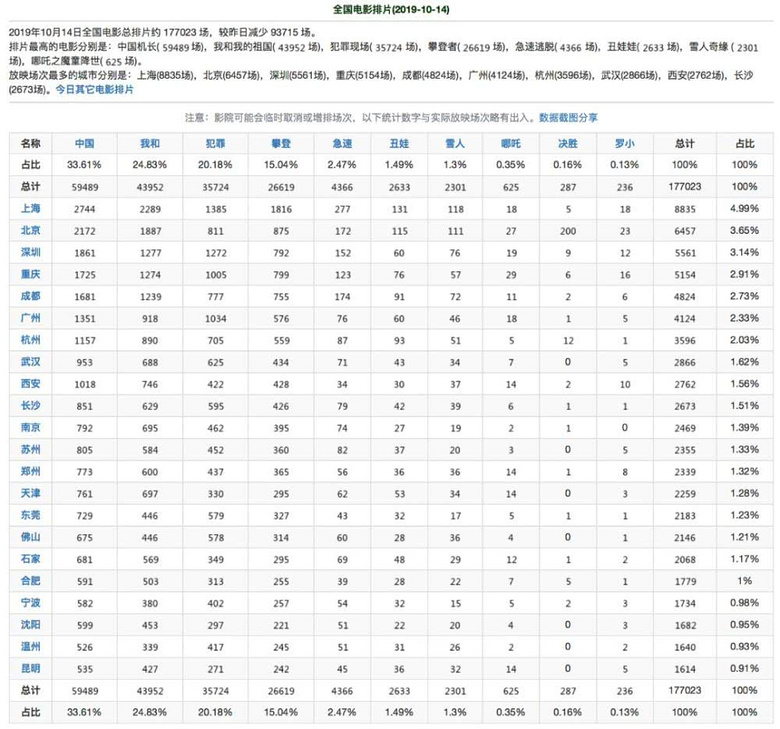Click the 3596 total for 杭州
The image size is (780, 729).
pos(684,340)
